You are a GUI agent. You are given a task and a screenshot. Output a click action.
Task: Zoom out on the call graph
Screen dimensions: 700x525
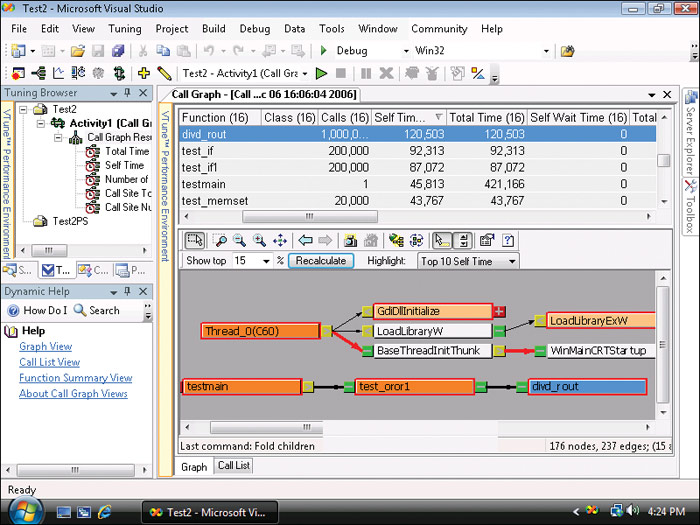point(240,241)
